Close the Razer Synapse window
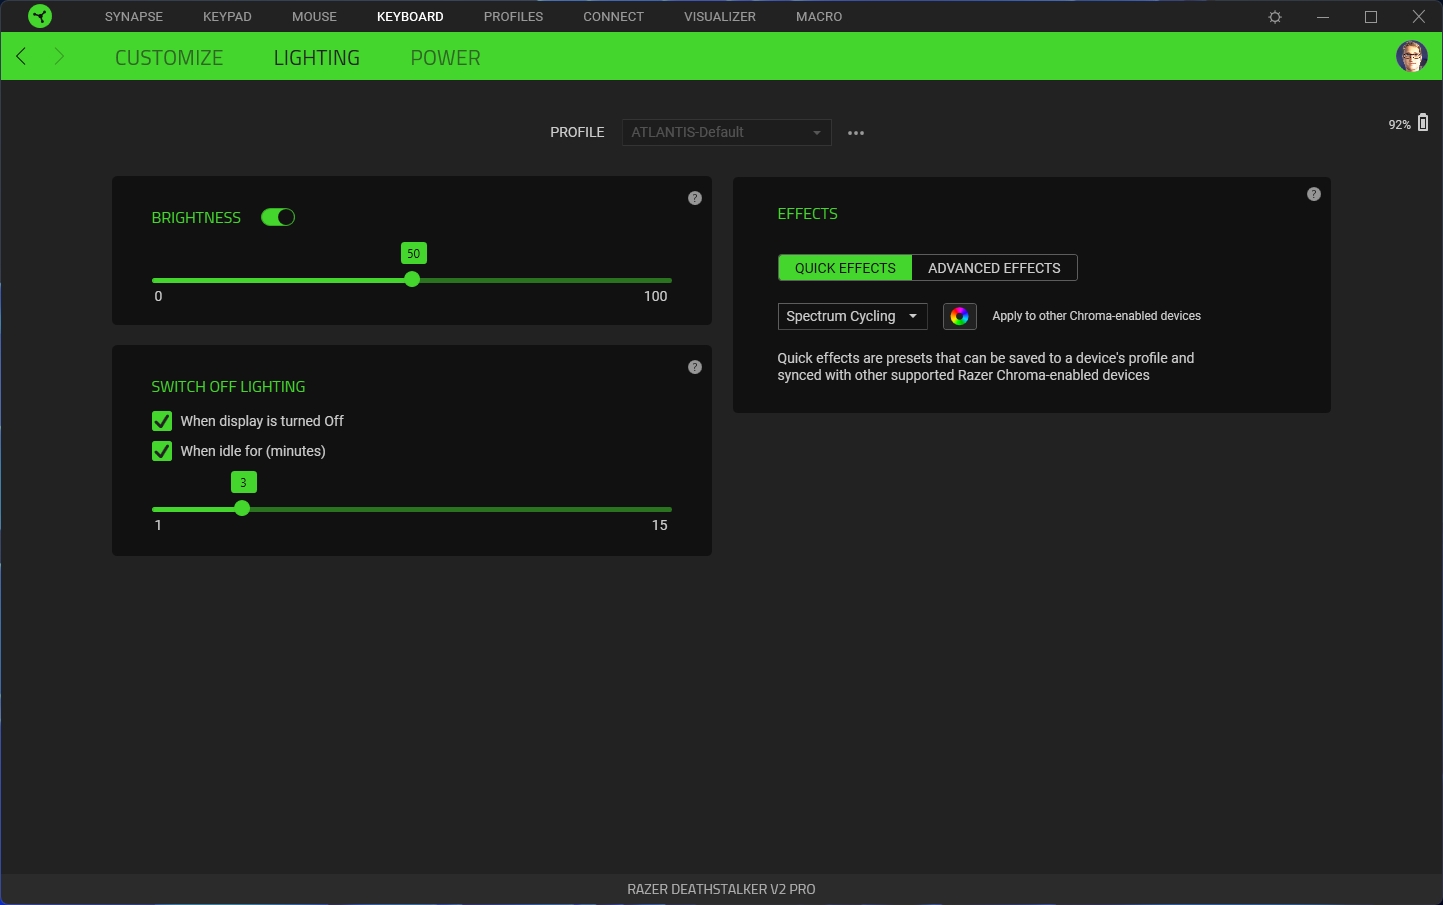 point(1419,17)
